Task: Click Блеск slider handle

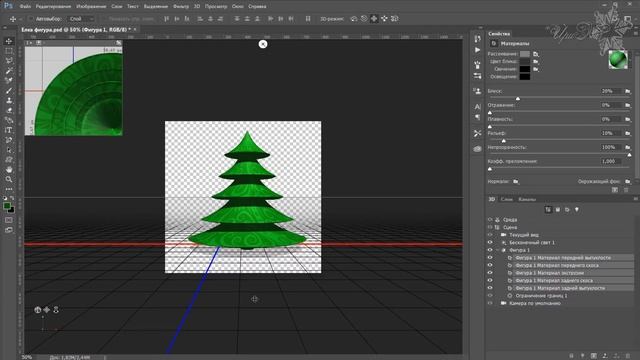Action: click(518, 98)
